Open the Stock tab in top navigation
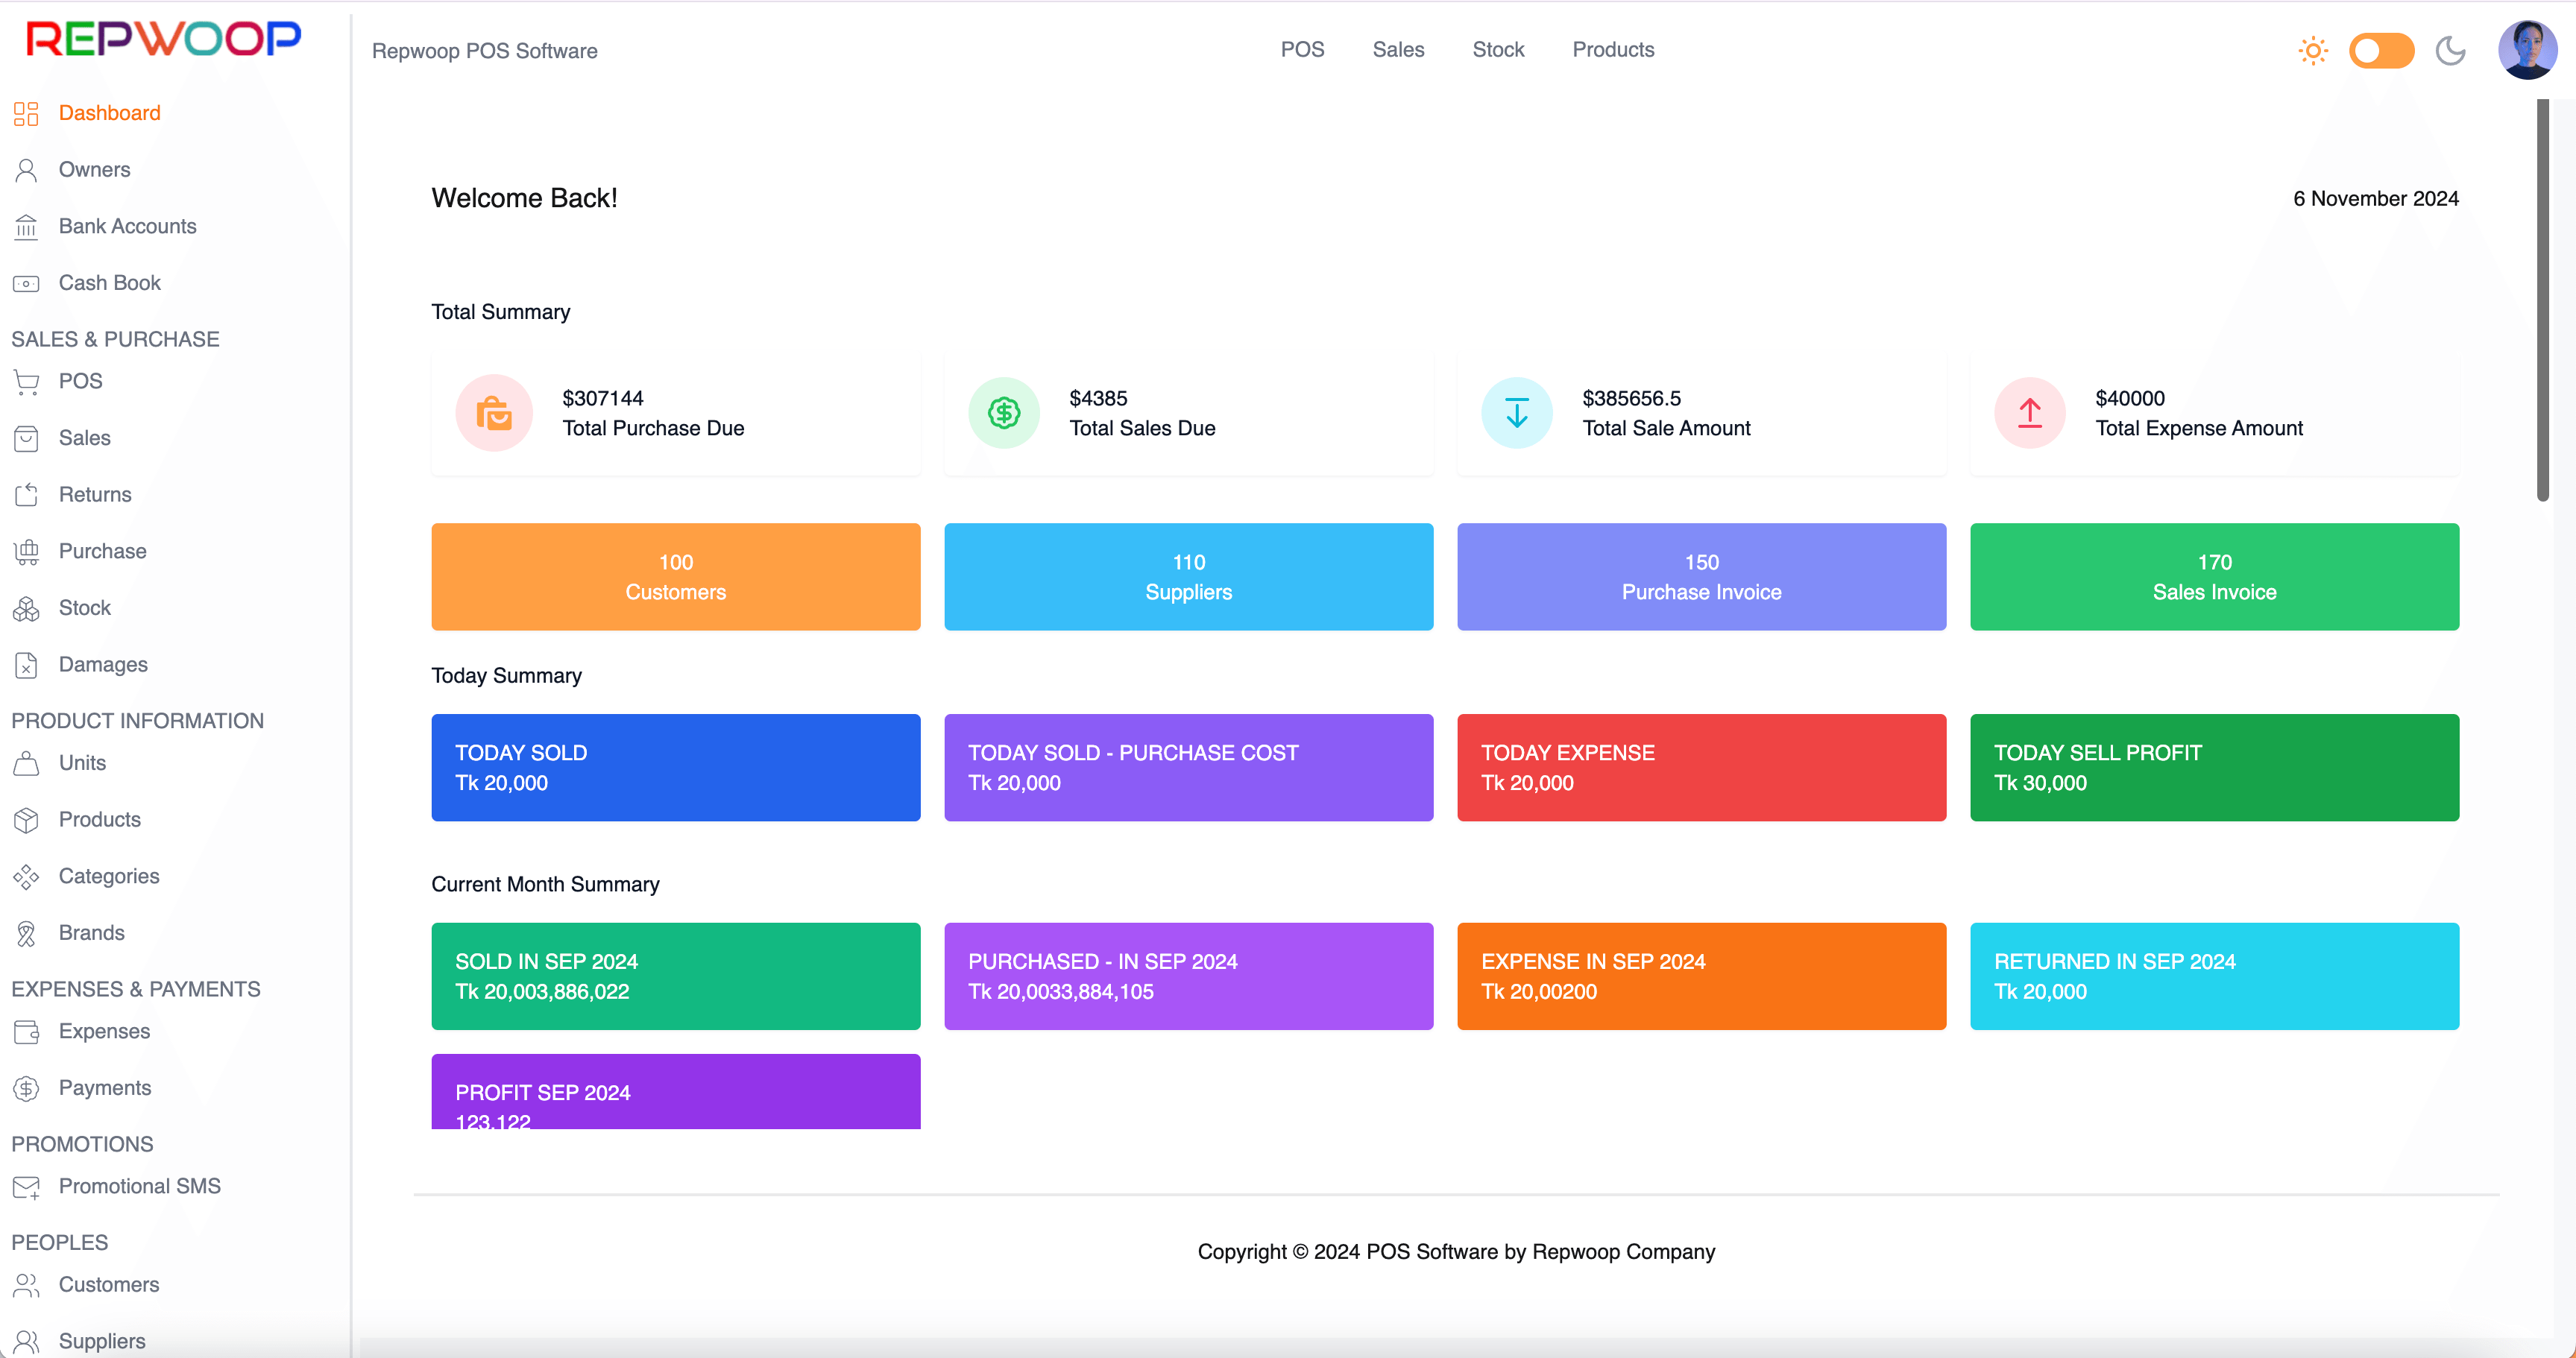The height and width of the screenshot is (1358, 2576). point(1497,50)
